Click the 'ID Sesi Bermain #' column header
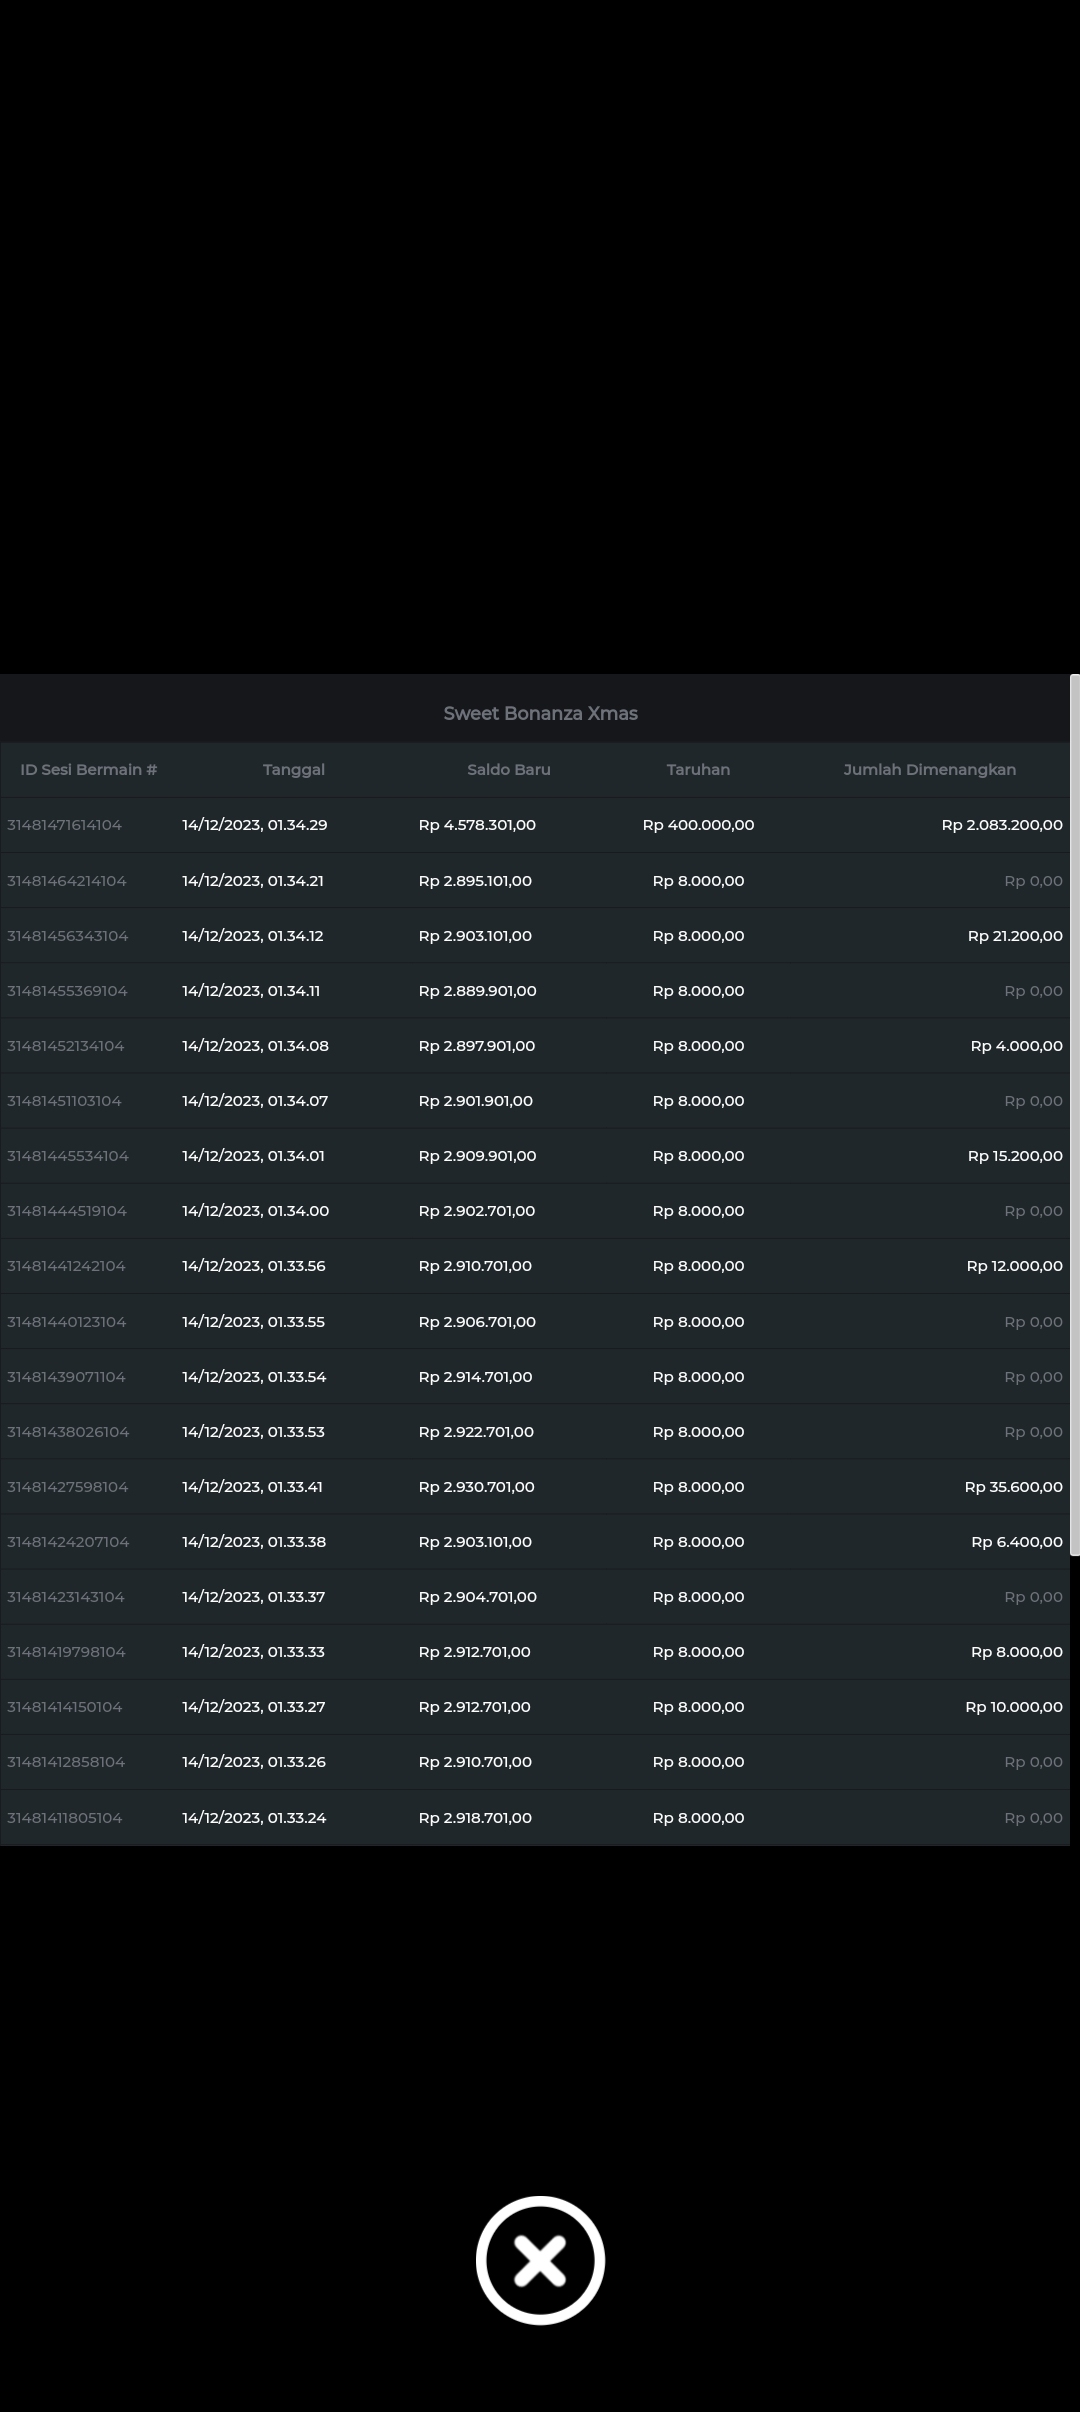 click(89, 769)
